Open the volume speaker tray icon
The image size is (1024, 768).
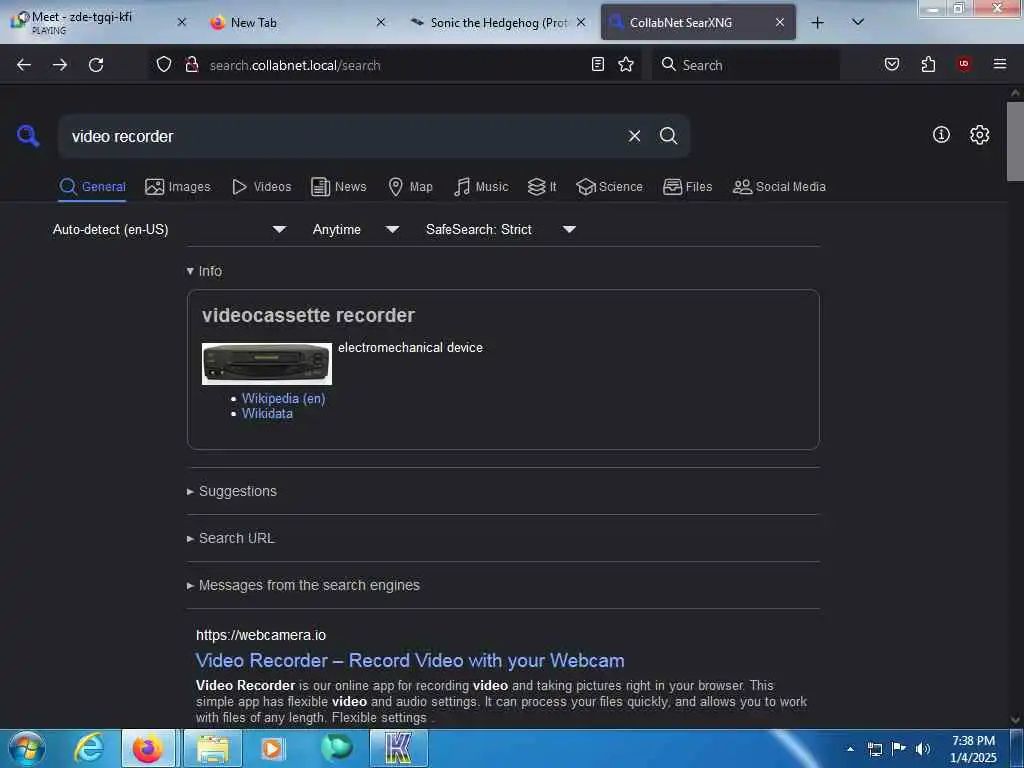click(923, 748)
